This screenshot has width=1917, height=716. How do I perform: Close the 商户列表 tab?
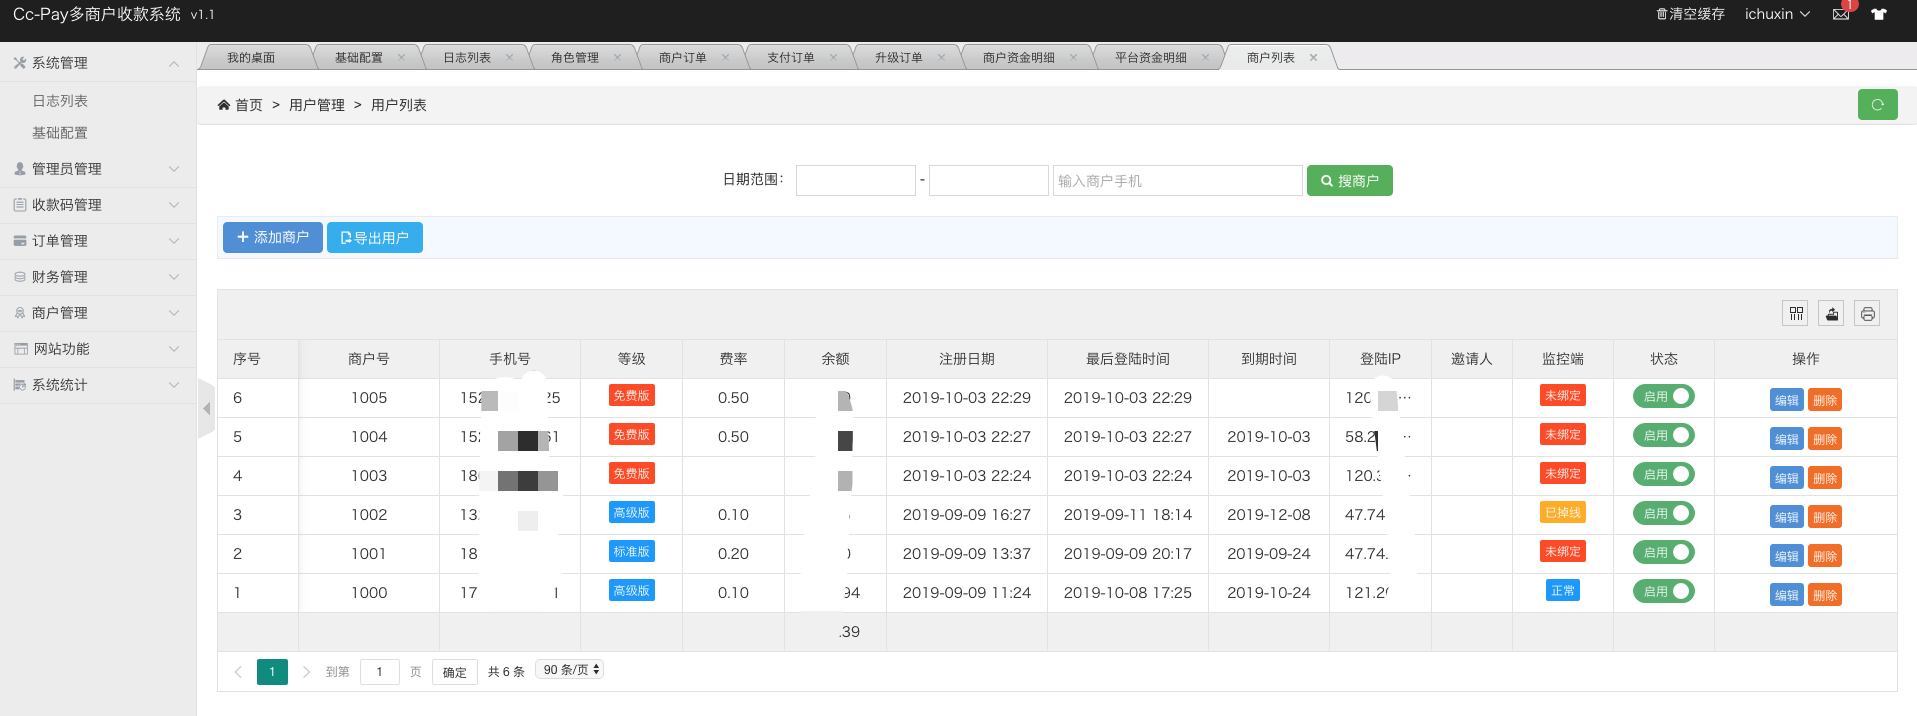coord(1313,58)
